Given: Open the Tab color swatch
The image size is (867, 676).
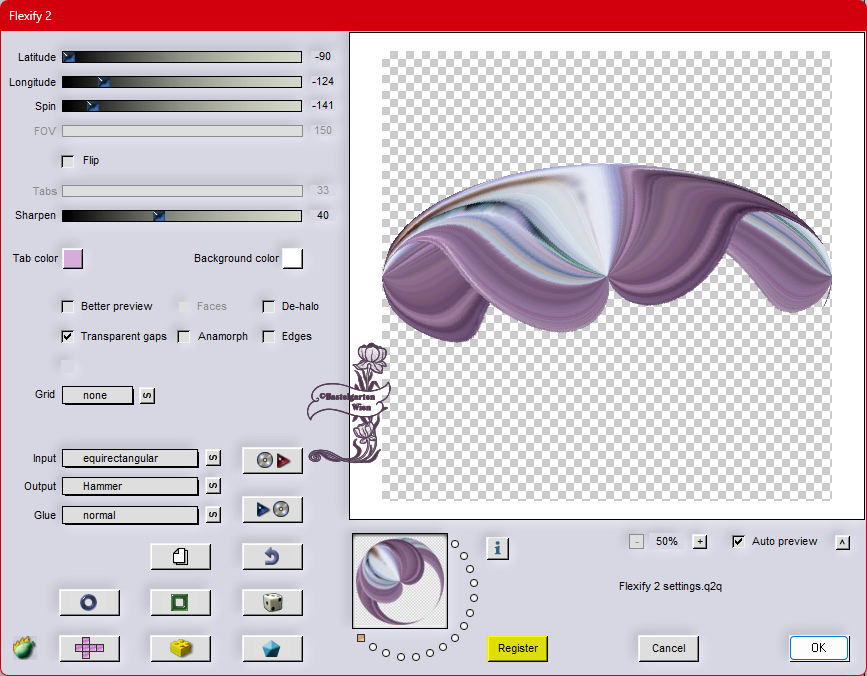Looking at the screenshot, I should (x=73, y=259).
